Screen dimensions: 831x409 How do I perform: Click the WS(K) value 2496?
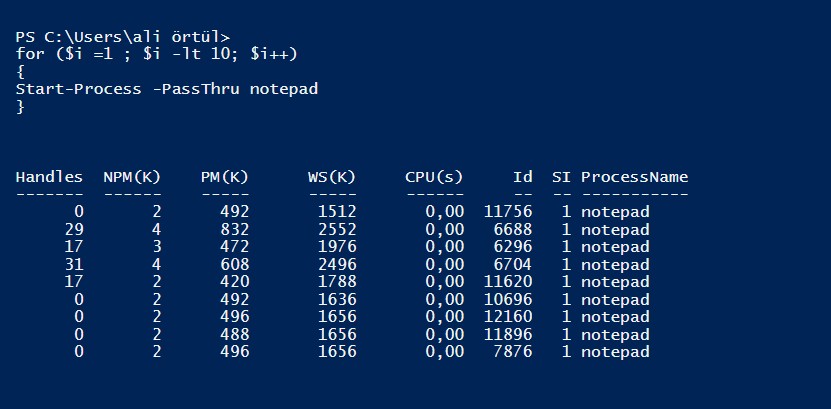337,265
